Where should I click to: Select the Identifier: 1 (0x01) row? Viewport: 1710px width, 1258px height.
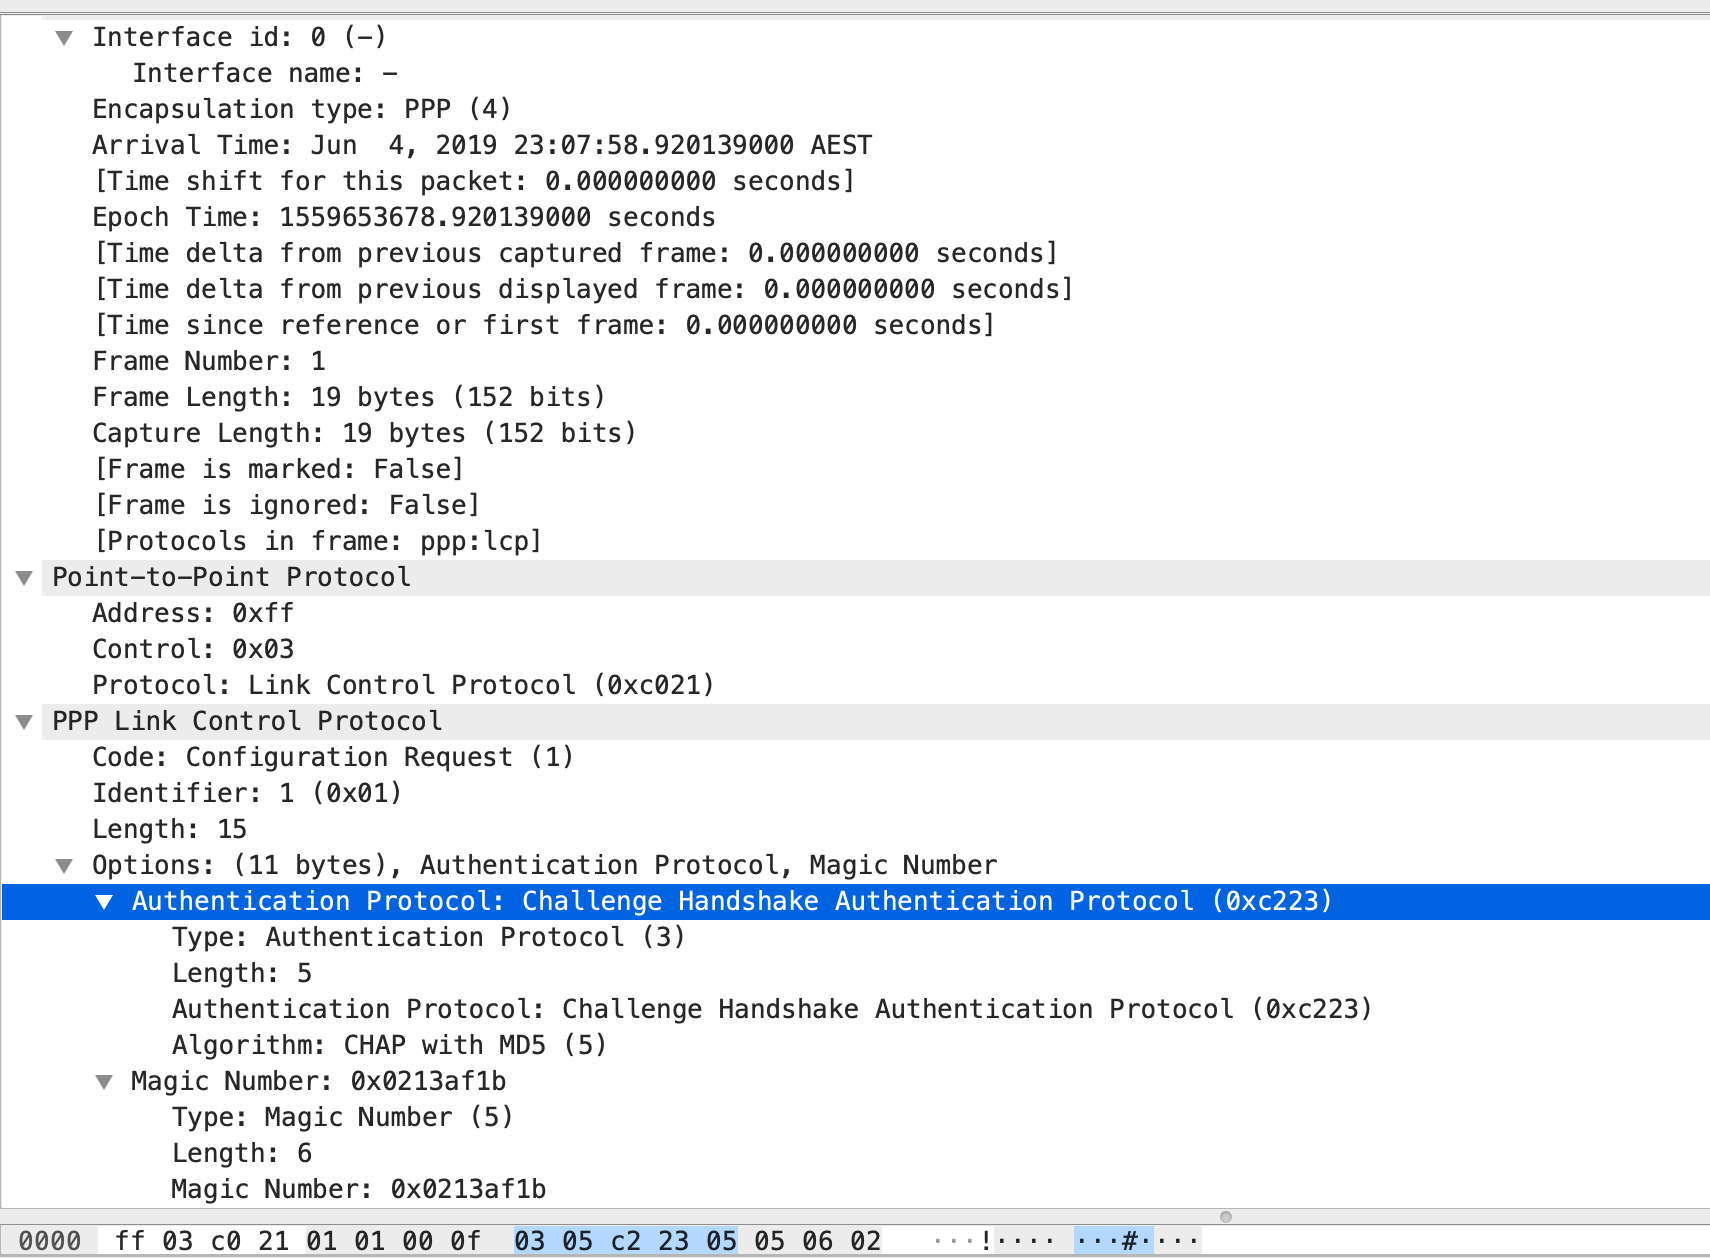[x=246, y=794]
